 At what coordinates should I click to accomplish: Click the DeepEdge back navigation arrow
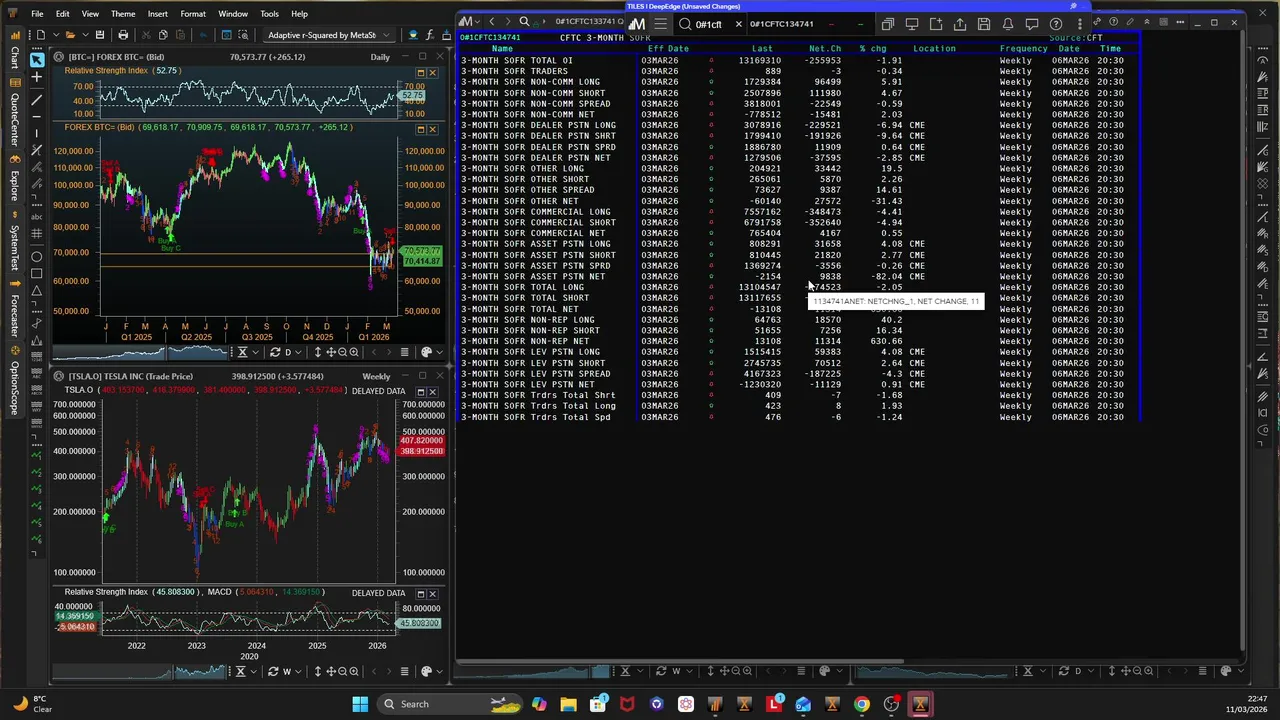[x=492, y=21]
